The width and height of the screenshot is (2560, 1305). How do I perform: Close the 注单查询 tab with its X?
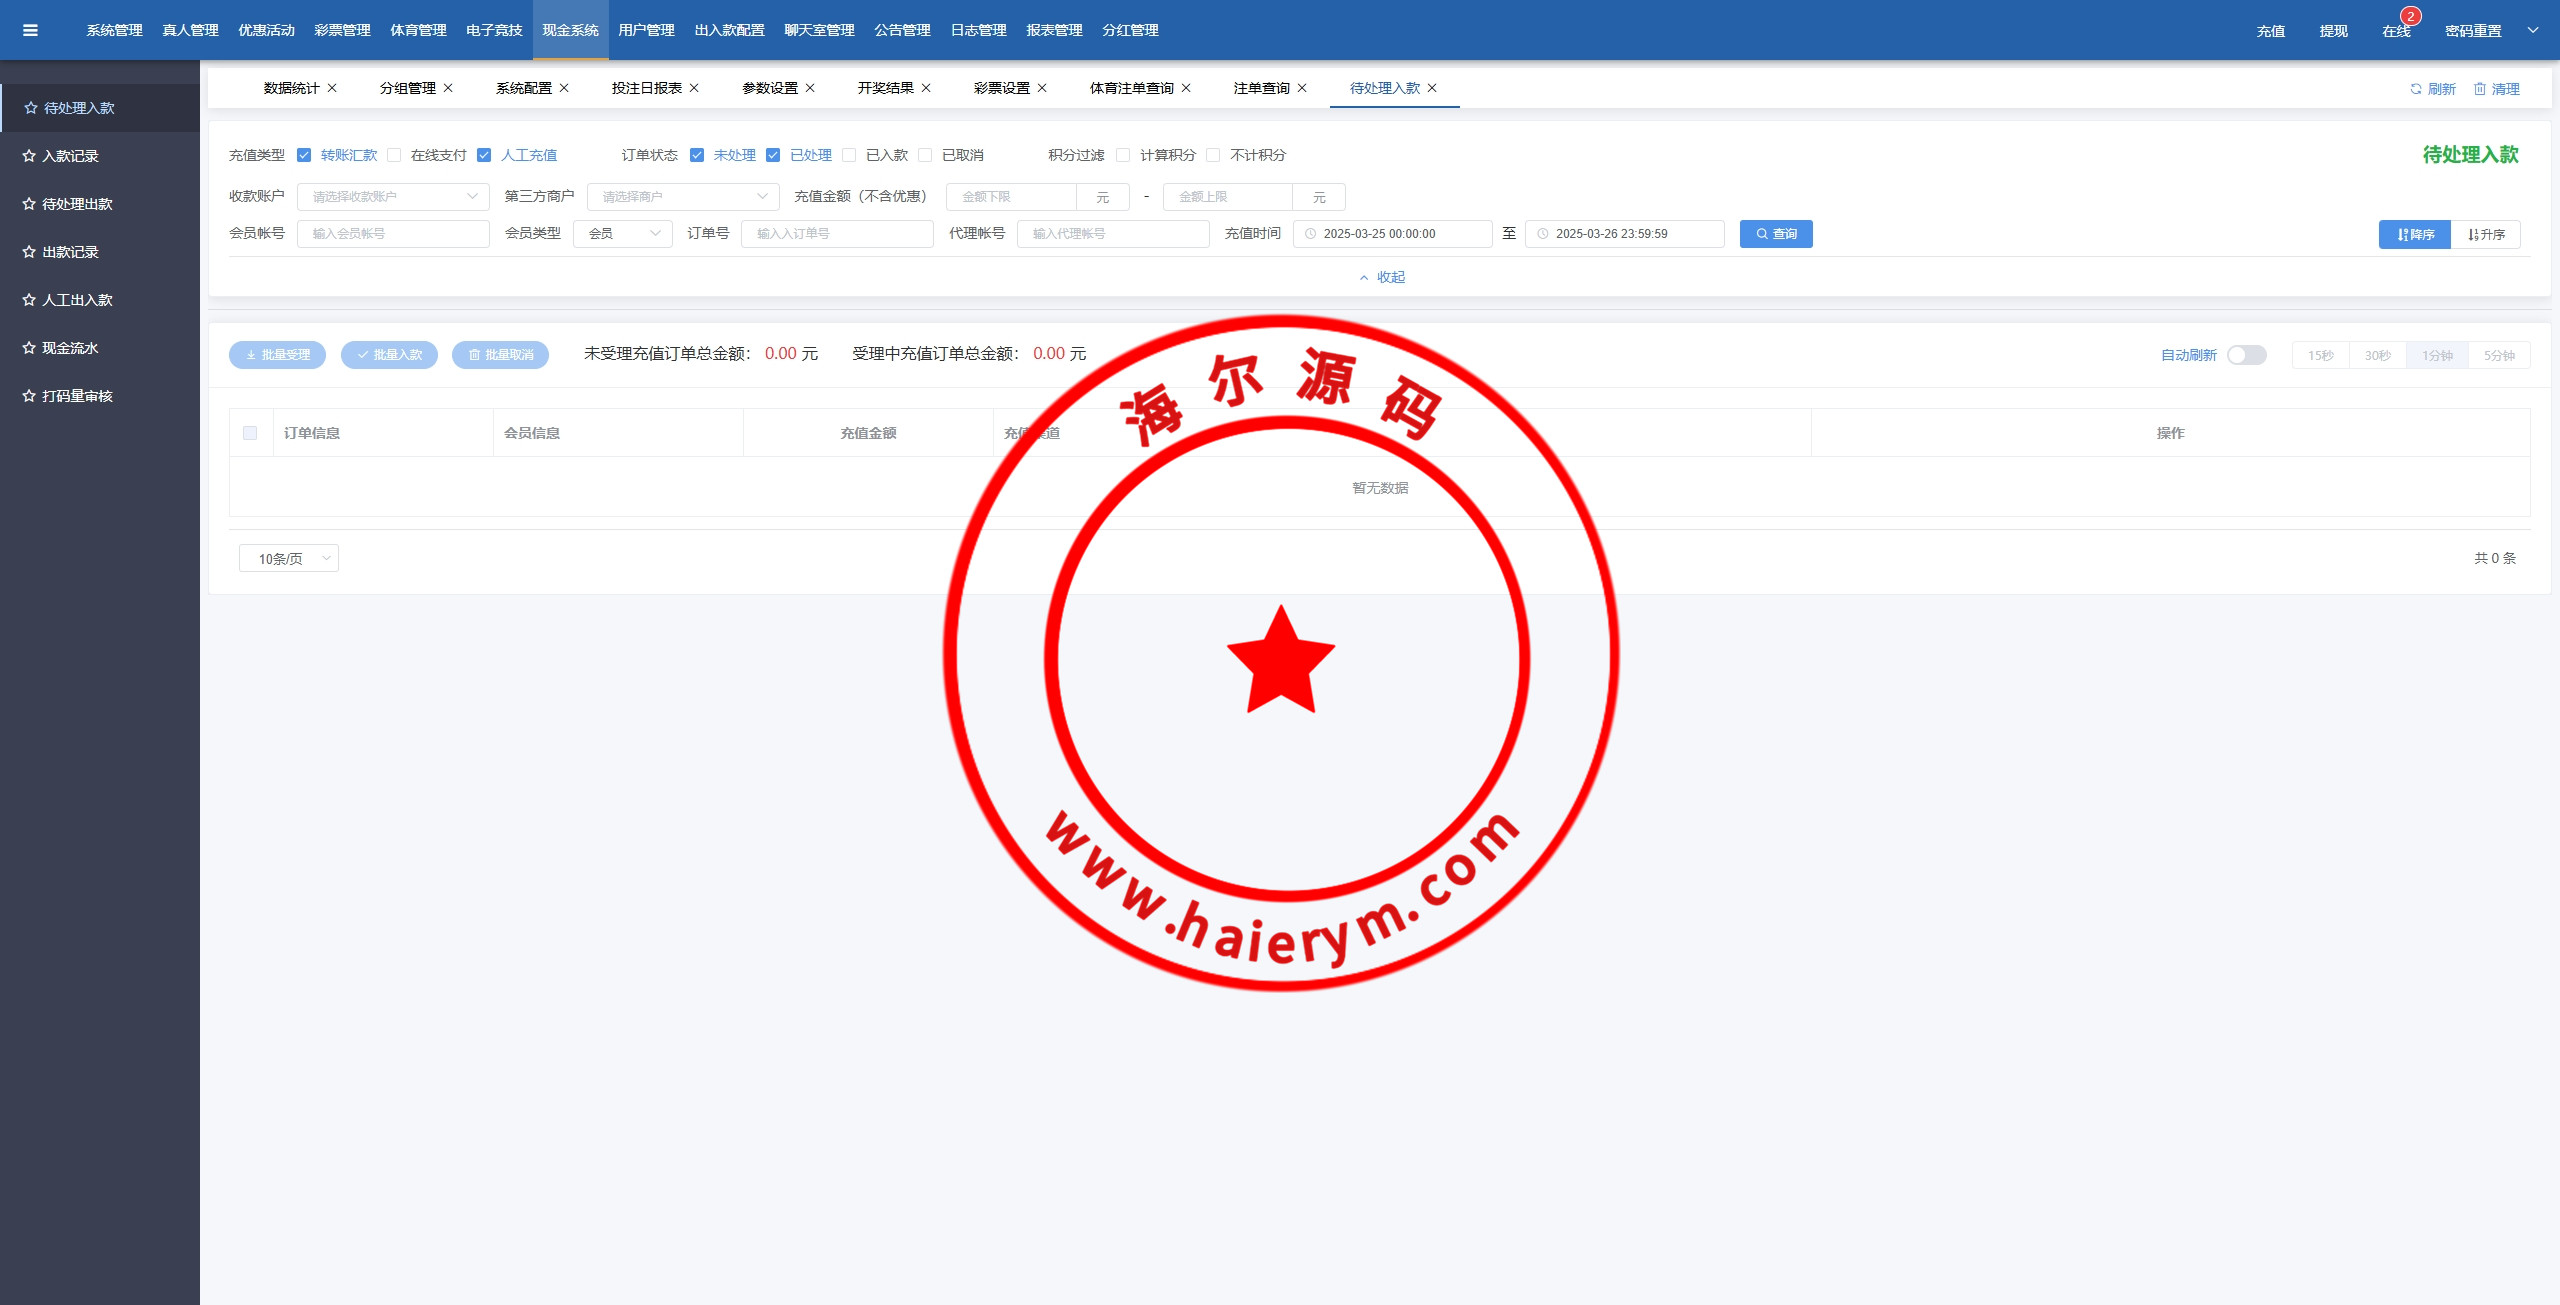coord(1302,88)
